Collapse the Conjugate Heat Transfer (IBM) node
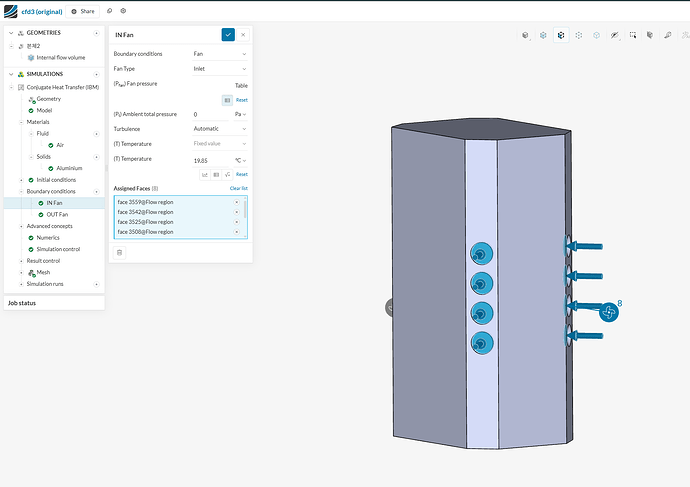Image resolution: width=690 pixels, height=487 pixels. pyautogui.click(x=11, y=87)
